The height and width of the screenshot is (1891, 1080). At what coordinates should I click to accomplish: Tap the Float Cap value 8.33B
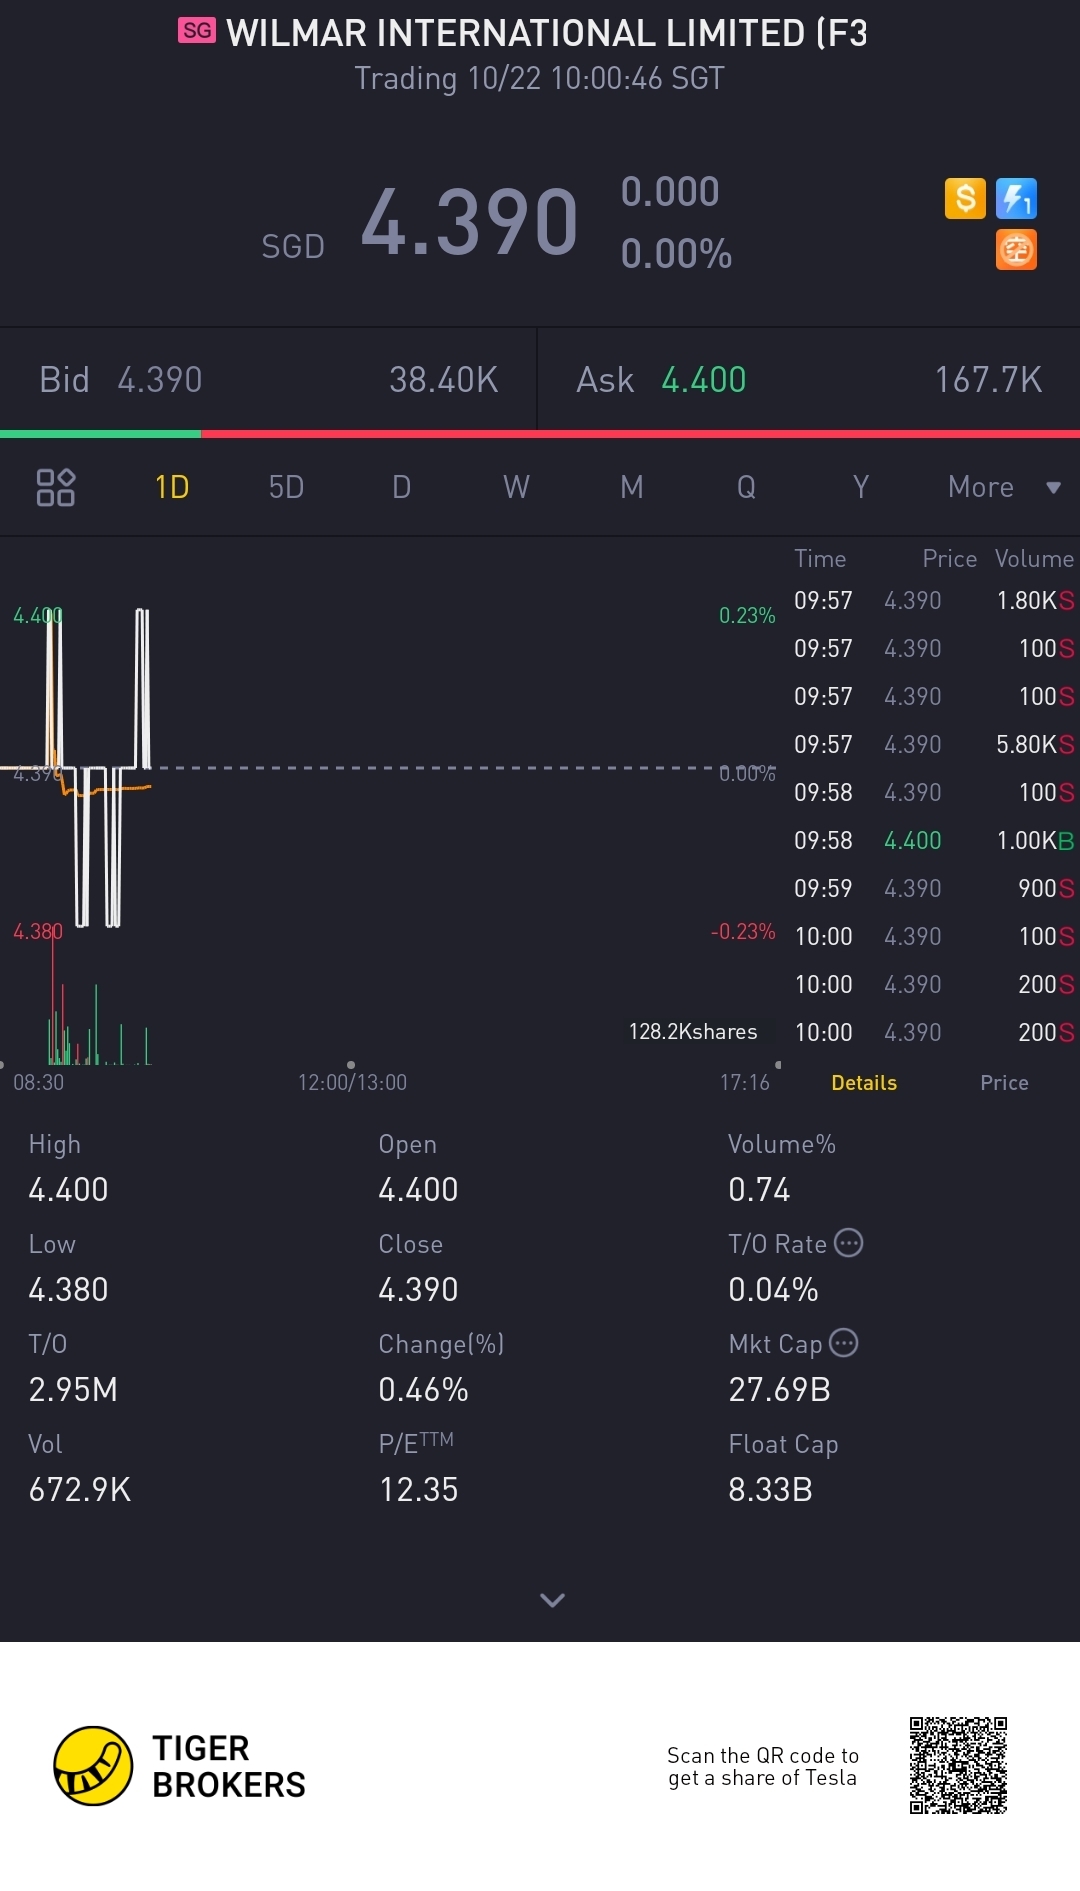(x=770, y=1489)
